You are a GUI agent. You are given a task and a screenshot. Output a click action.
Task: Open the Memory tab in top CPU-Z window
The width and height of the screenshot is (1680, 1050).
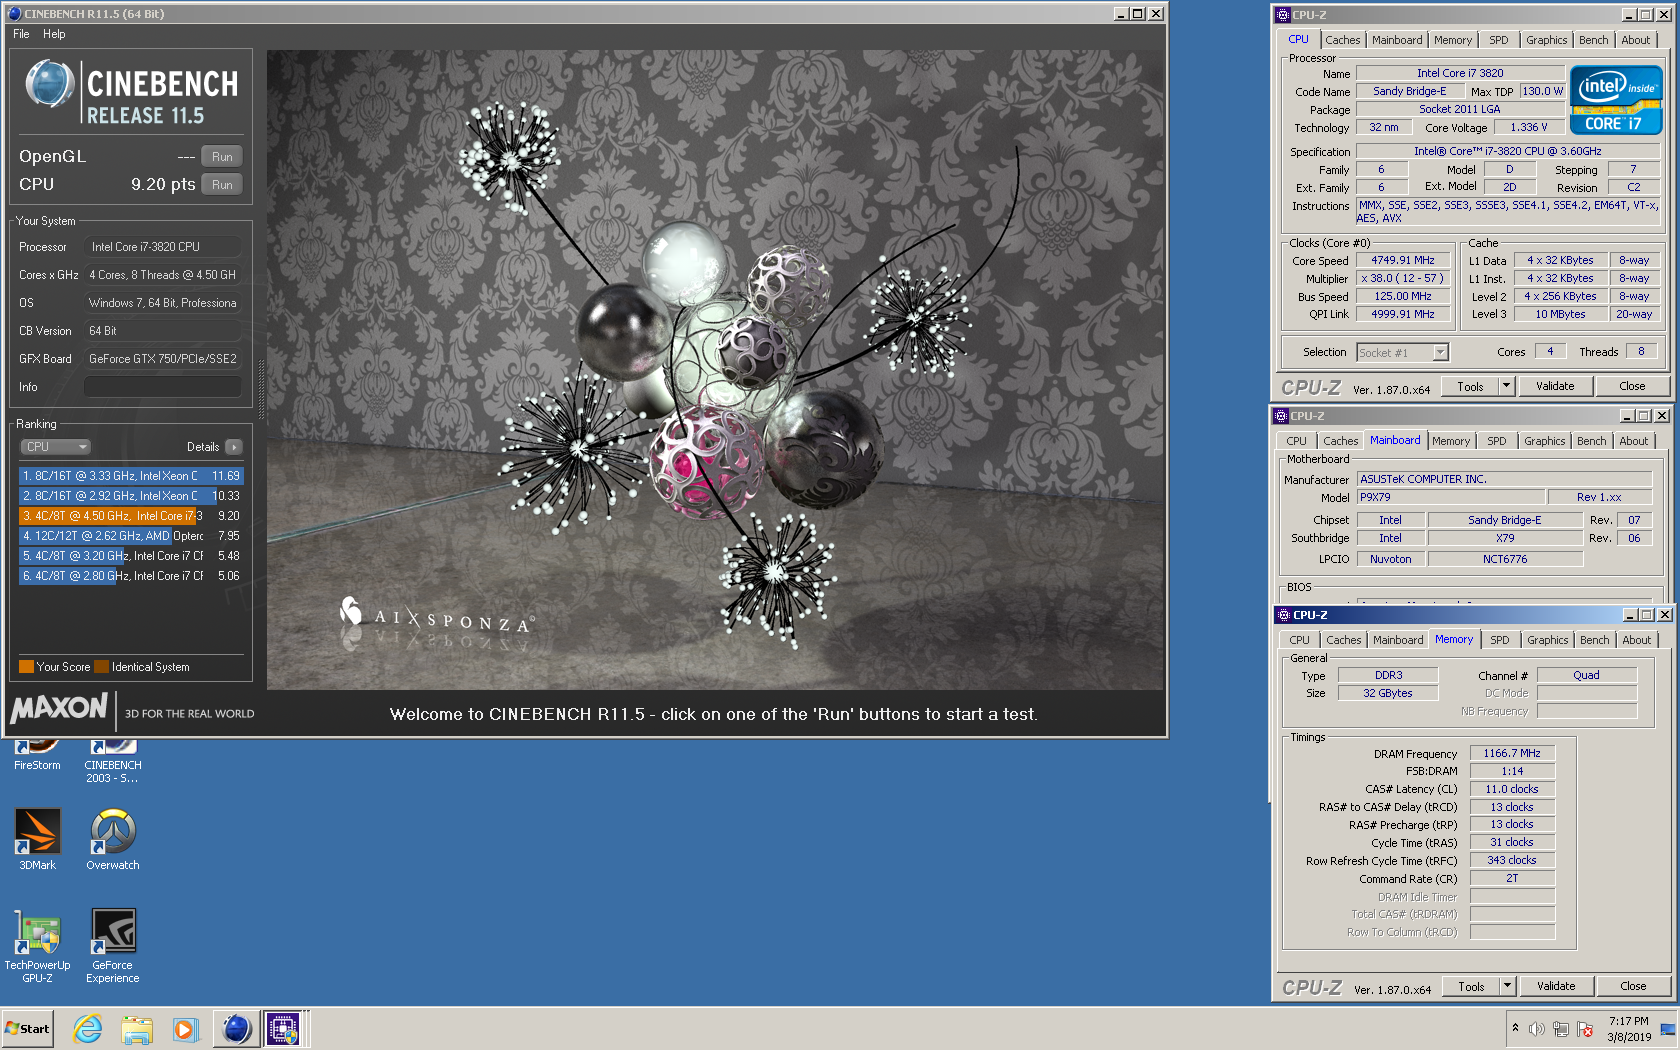tap(1453, 40)
